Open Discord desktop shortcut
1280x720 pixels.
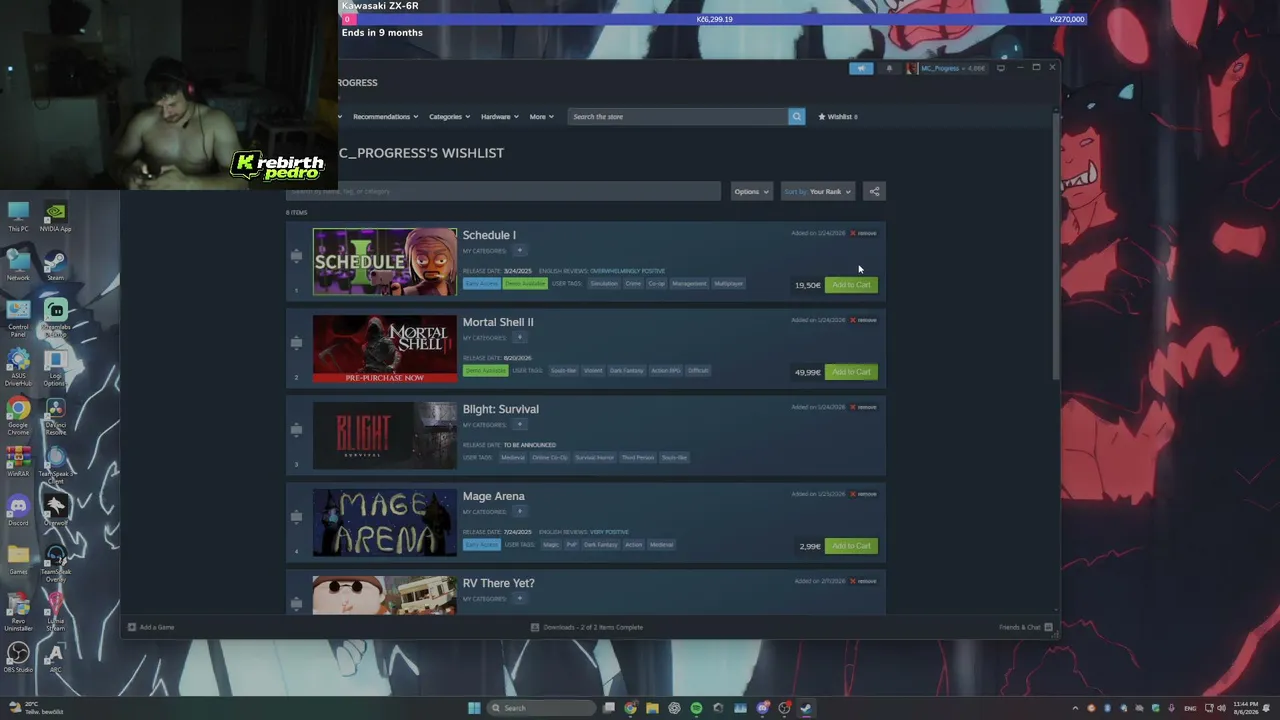(x=18, y=510)
